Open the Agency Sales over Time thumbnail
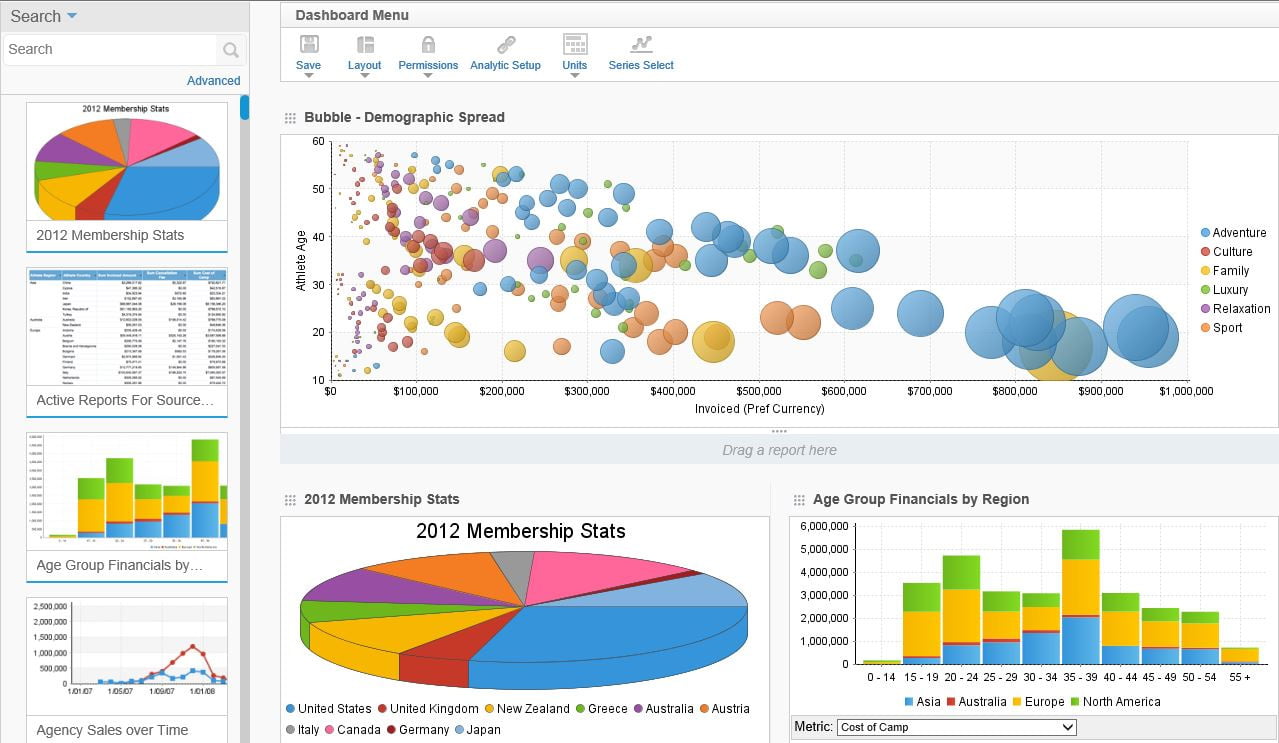1279x743 pixels. click(126, 655)
